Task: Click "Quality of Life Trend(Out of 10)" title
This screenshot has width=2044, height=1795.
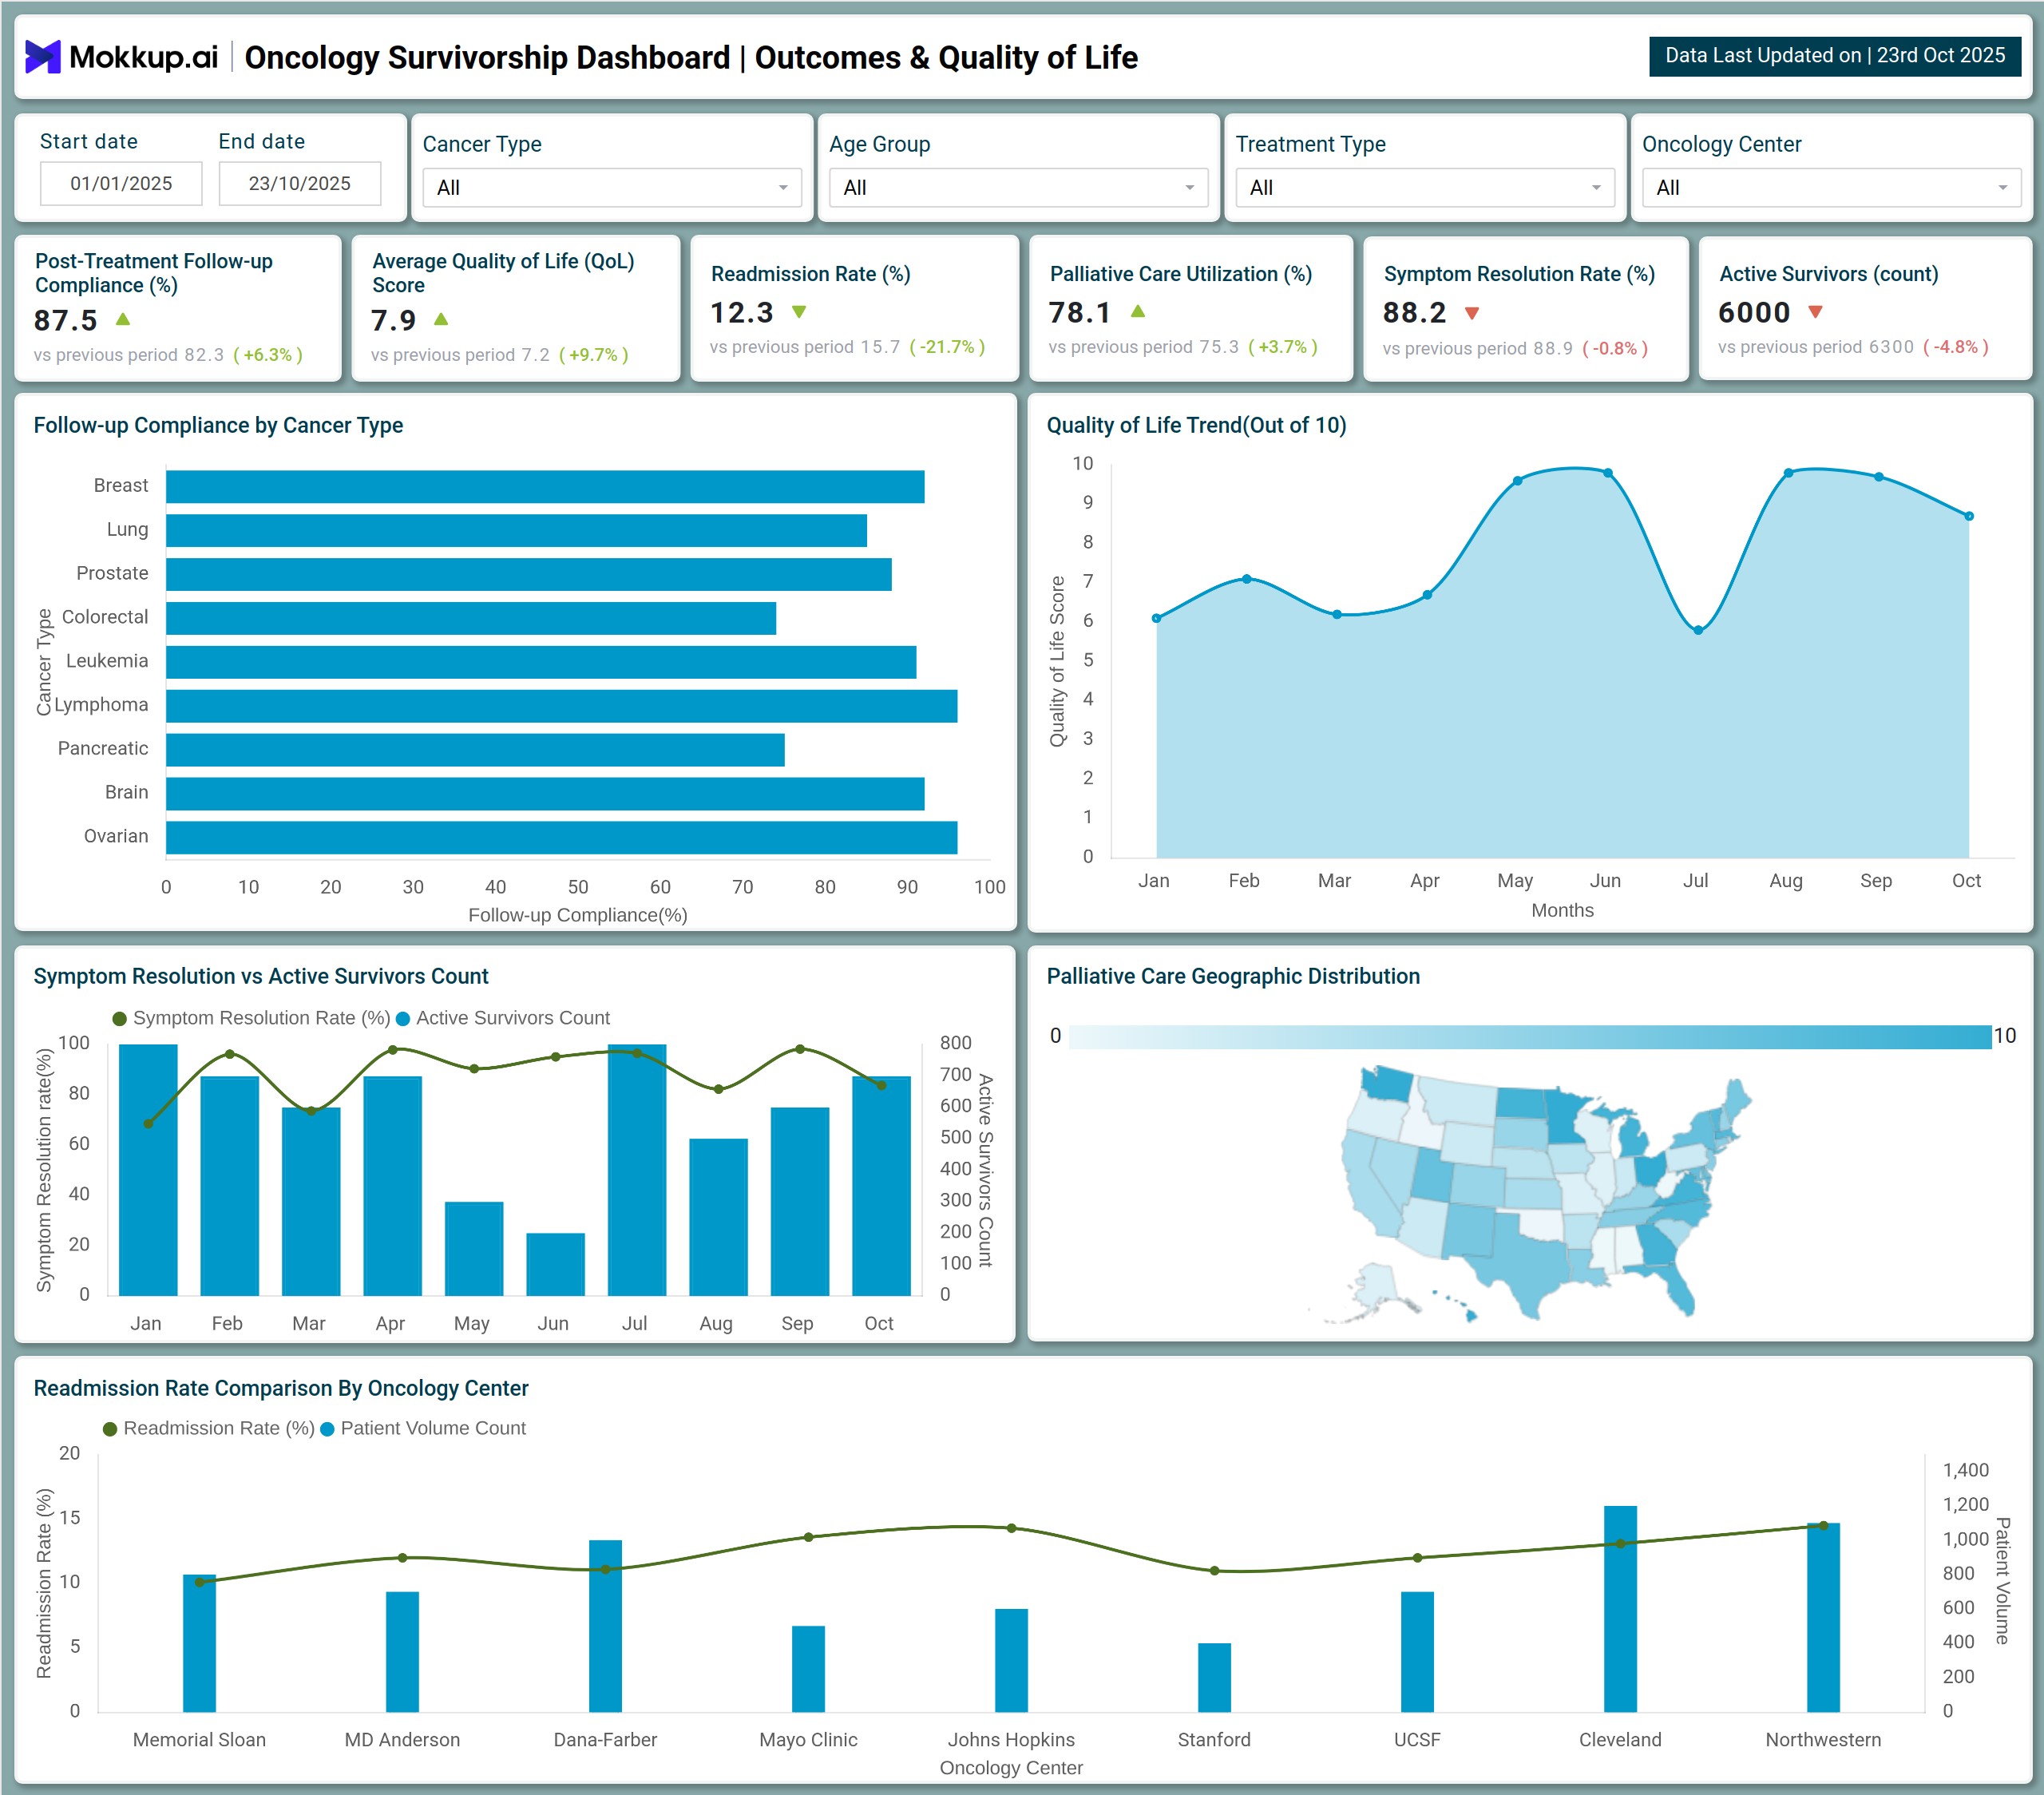Action: pyautogui.click(x=1196, y=425)
